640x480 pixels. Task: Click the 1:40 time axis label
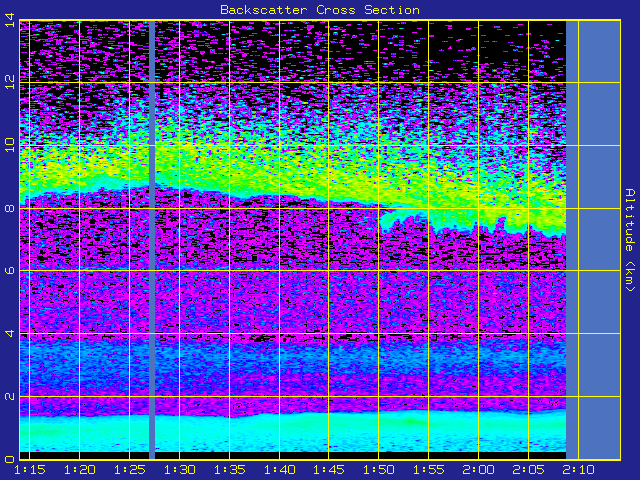tap(279, 469)
